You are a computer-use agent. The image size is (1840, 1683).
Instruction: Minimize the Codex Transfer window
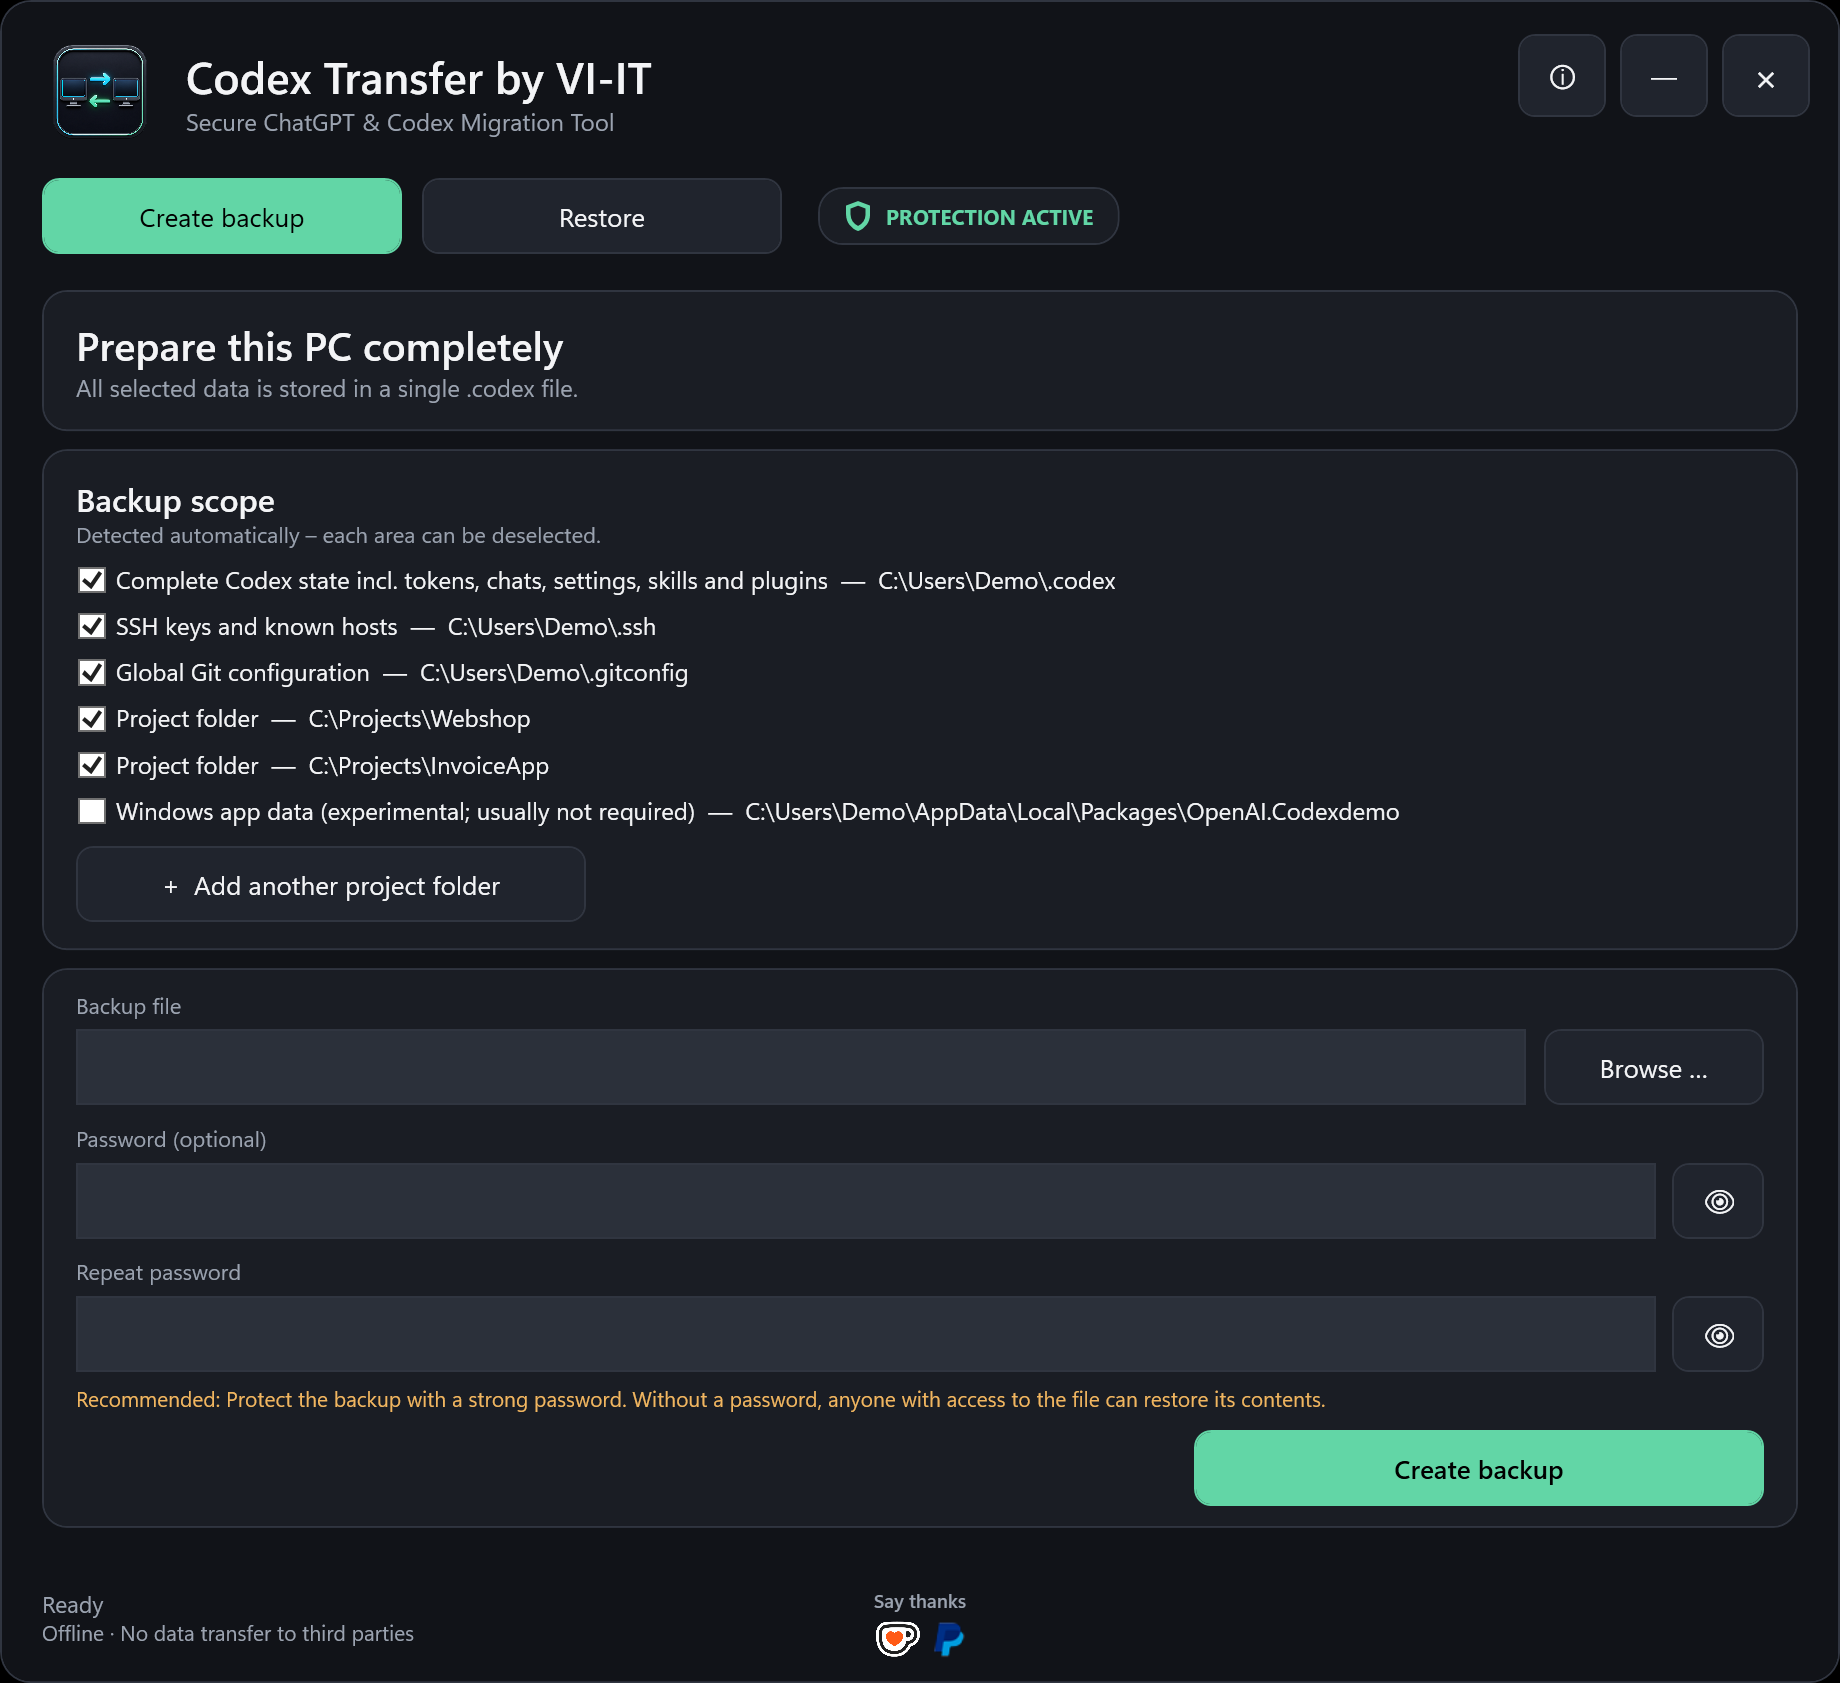[1664, 77]
